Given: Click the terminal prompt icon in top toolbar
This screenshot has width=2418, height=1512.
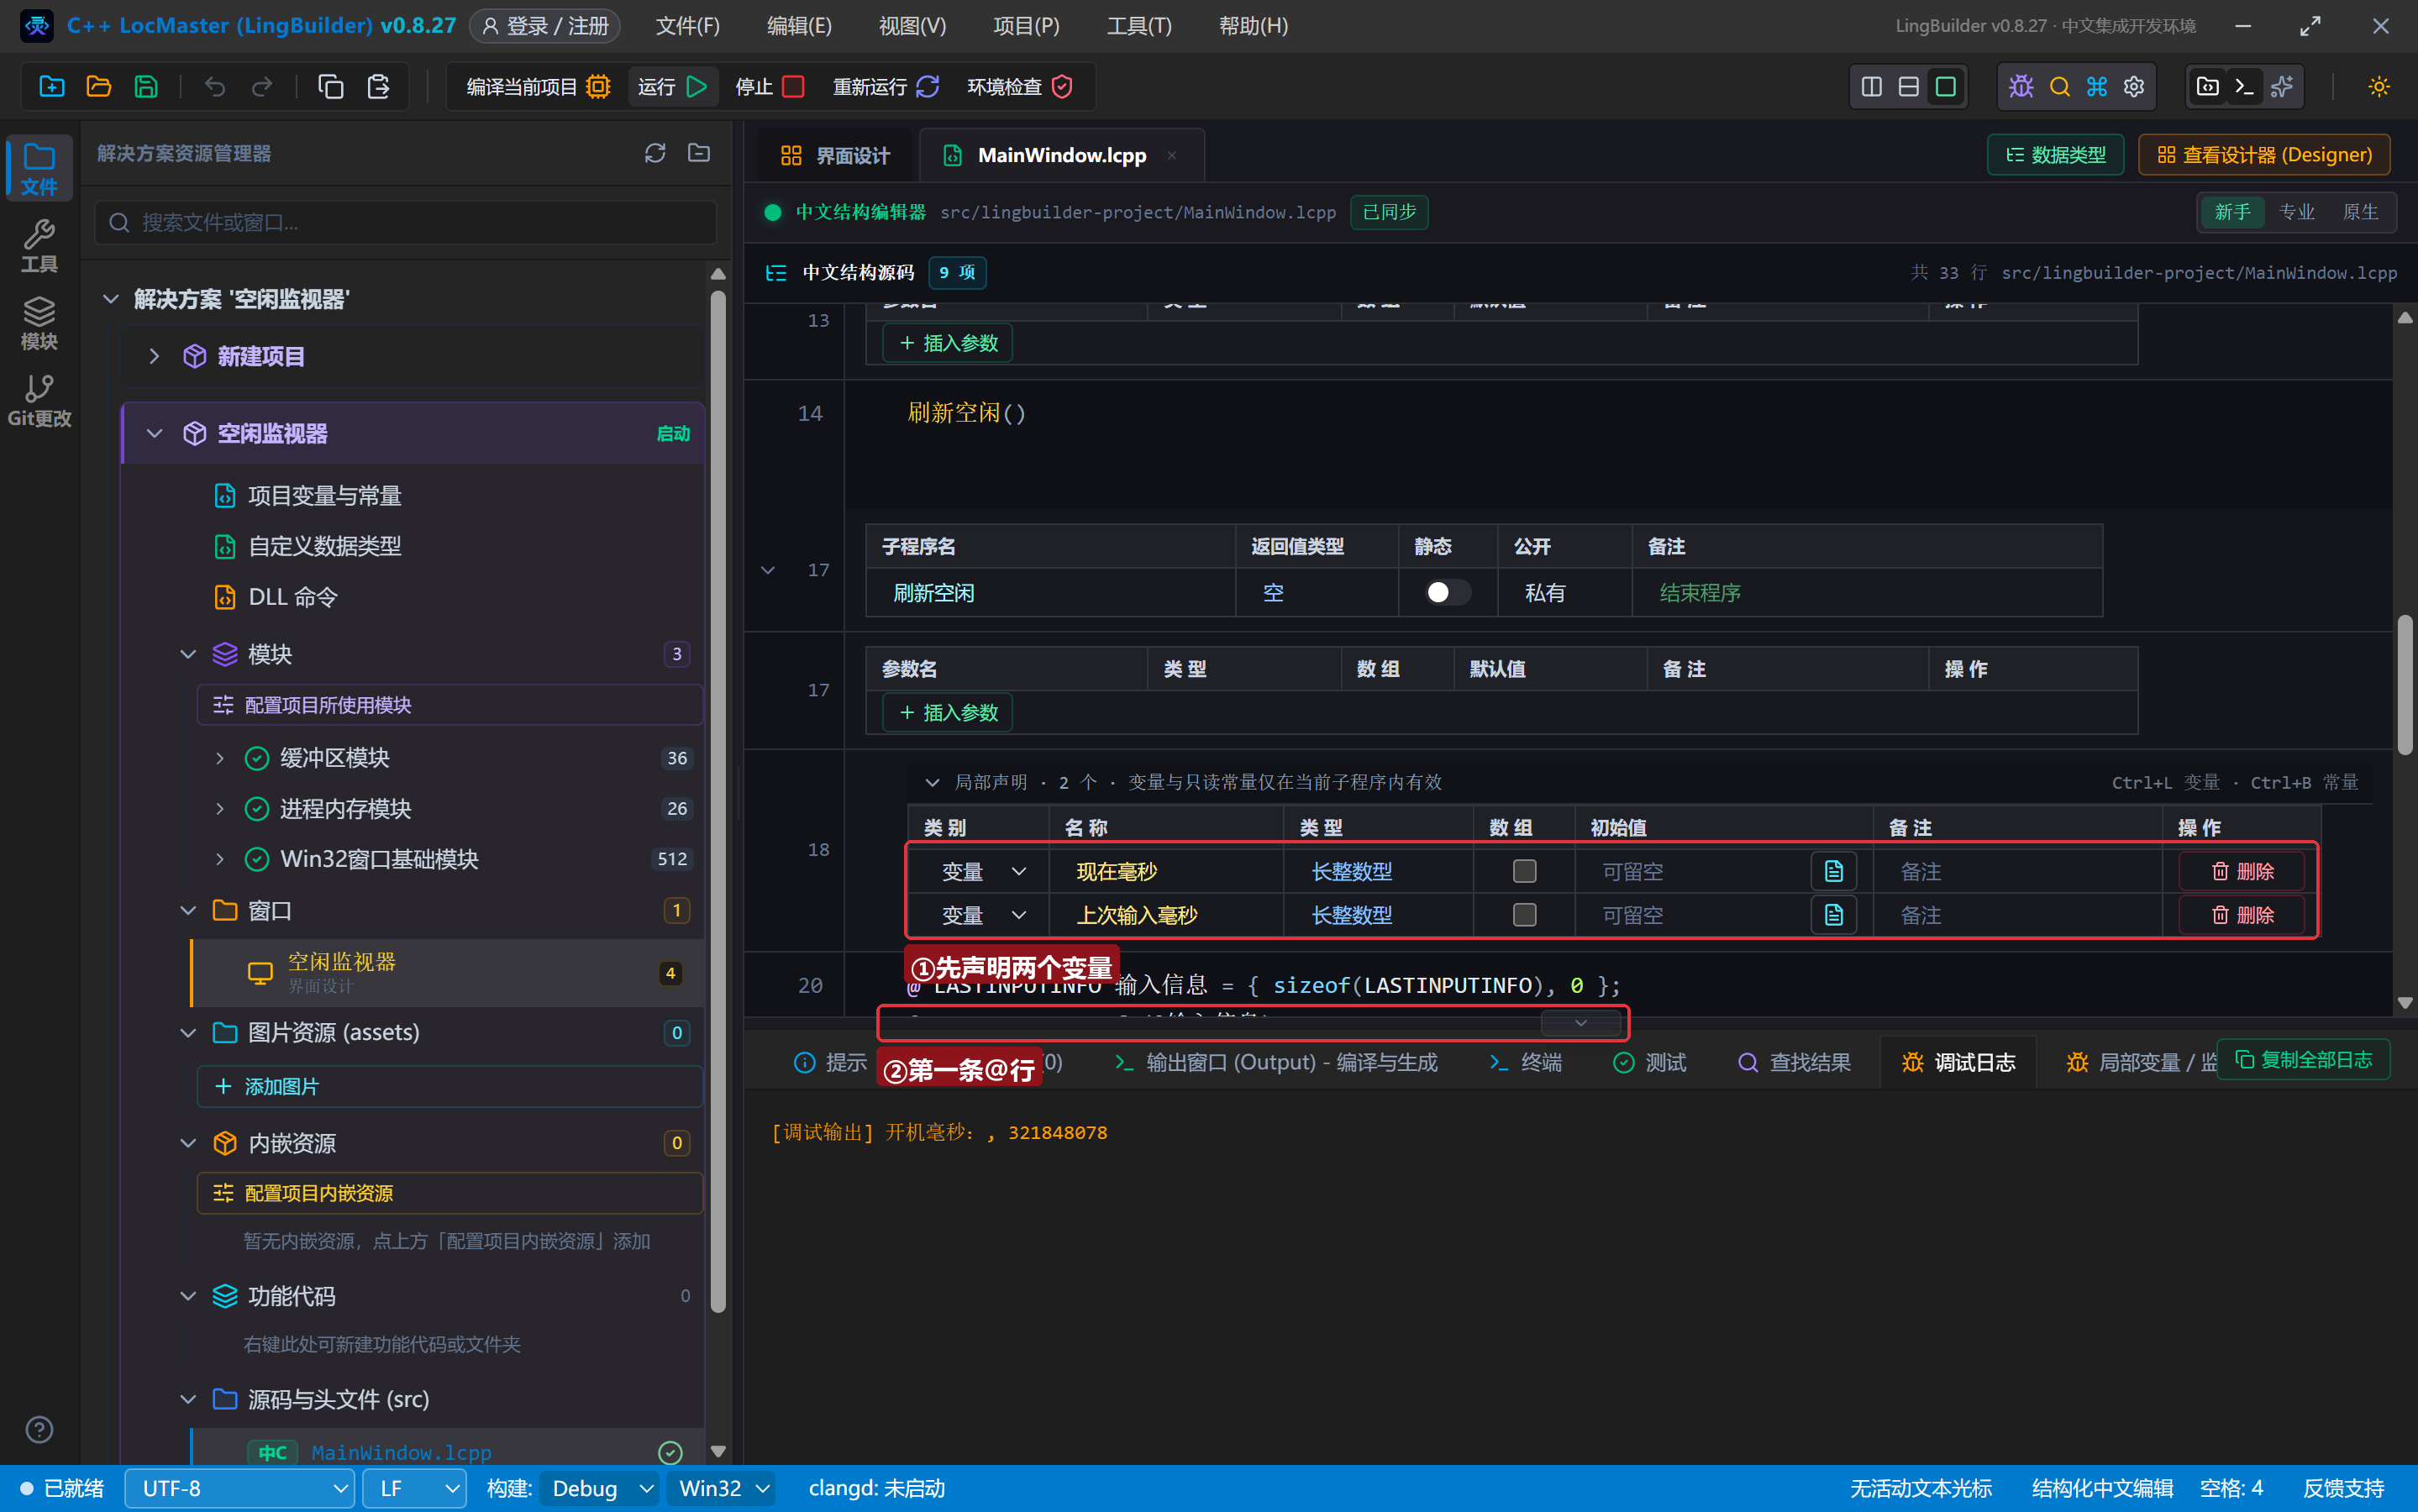Looking at the screenshot, I should [2244, 87].
